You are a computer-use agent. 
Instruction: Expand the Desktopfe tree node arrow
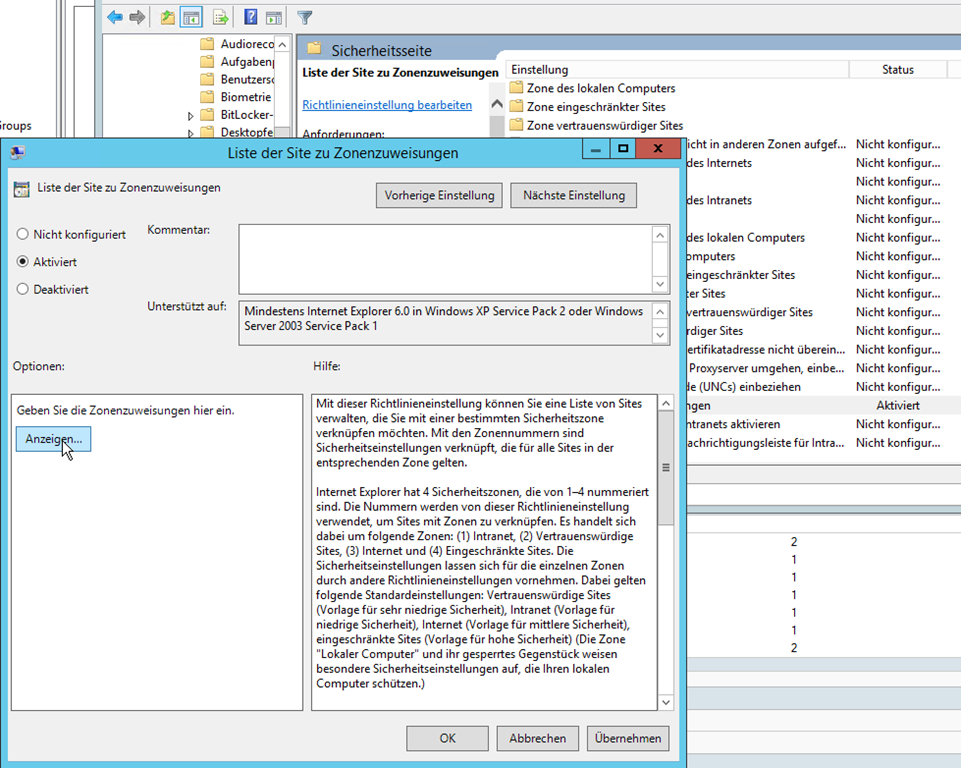point(191,133)
